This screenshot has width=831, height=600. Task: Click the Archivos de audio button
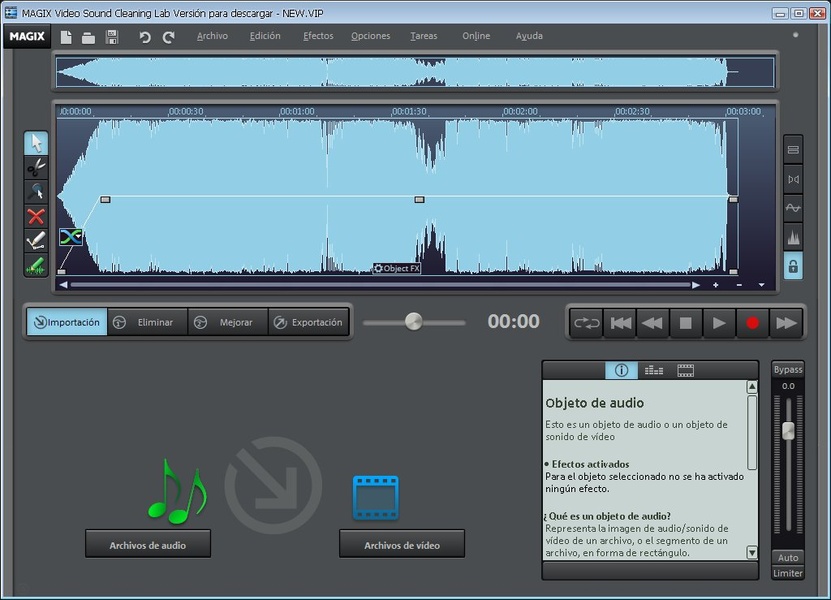[148, 545]
